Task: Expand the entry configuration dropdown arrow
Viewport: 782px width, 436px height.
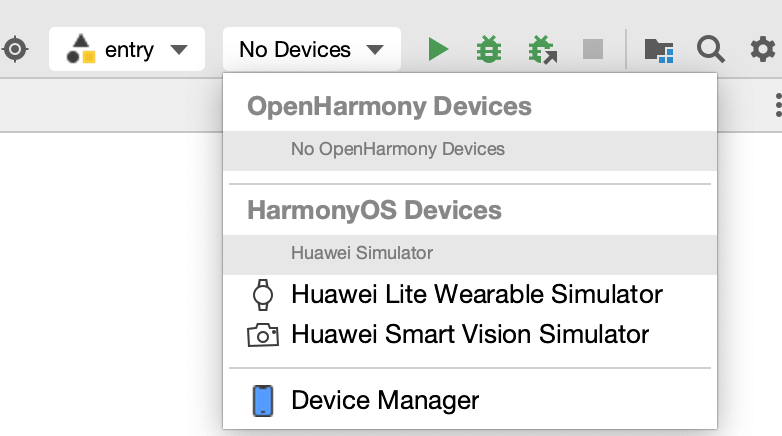Action: [x=179, y=49]
